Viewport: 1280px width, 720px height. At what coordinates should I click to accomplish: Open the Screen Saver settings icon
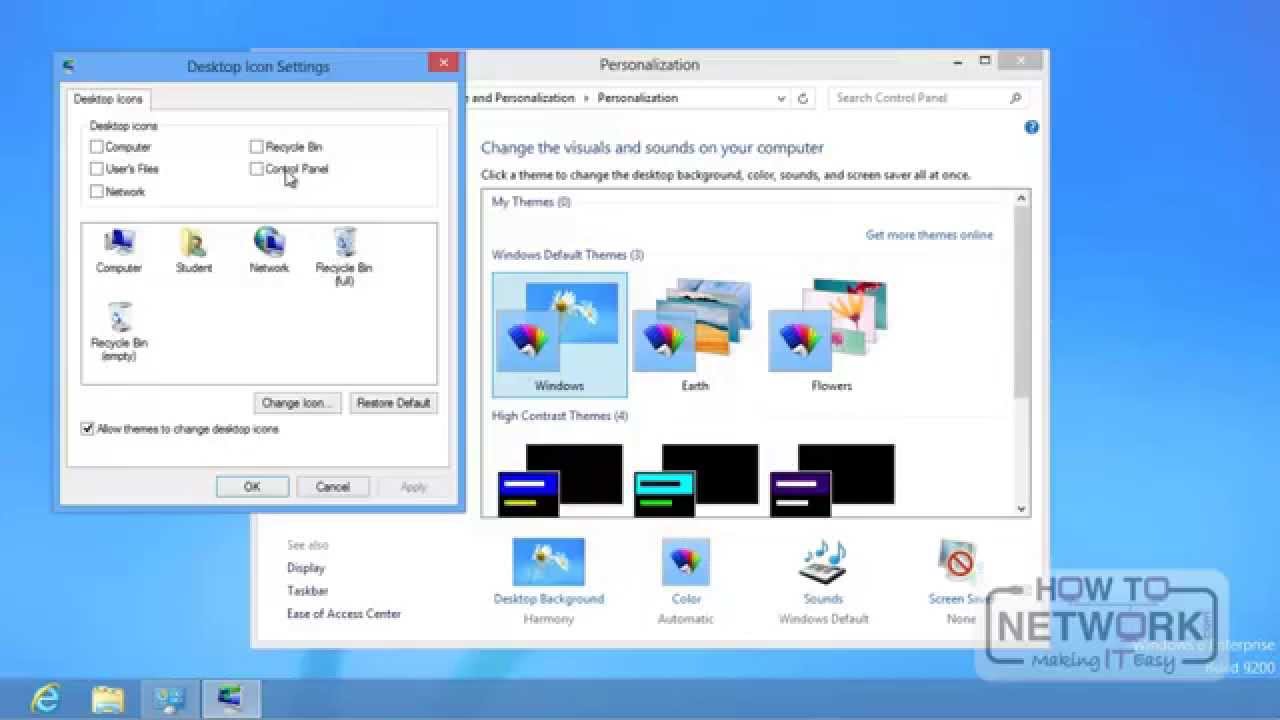[959, 562]
